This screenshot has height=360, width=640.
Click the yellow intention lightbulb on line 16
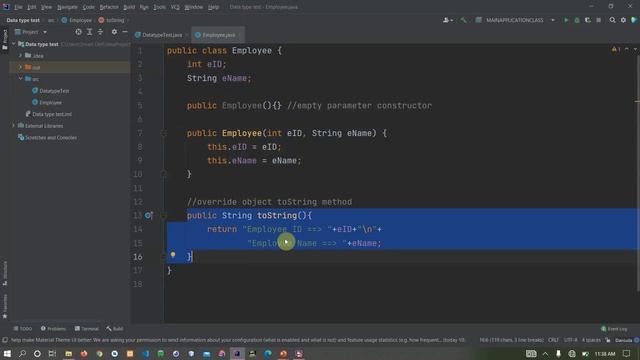173,255
